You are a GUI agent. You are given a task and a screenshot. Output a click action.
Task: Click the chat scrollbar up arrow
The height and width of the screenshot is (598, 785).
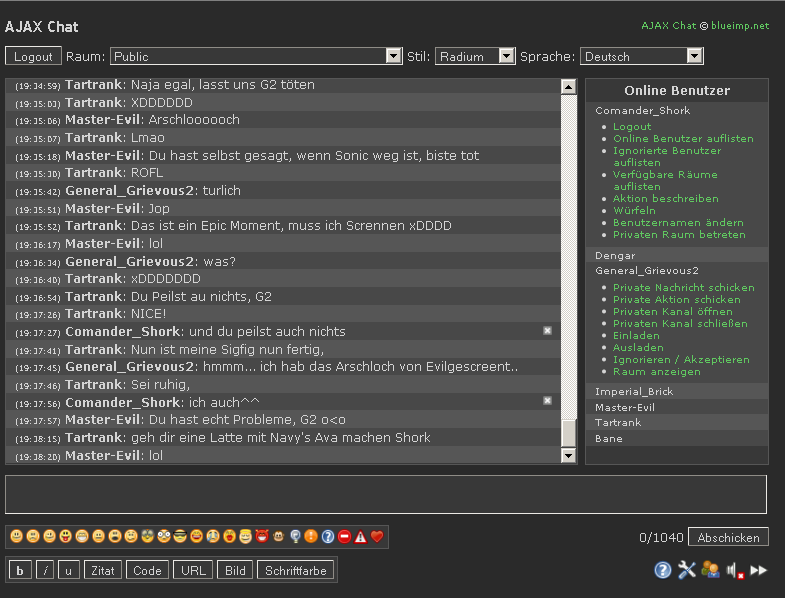click(568, 87)
